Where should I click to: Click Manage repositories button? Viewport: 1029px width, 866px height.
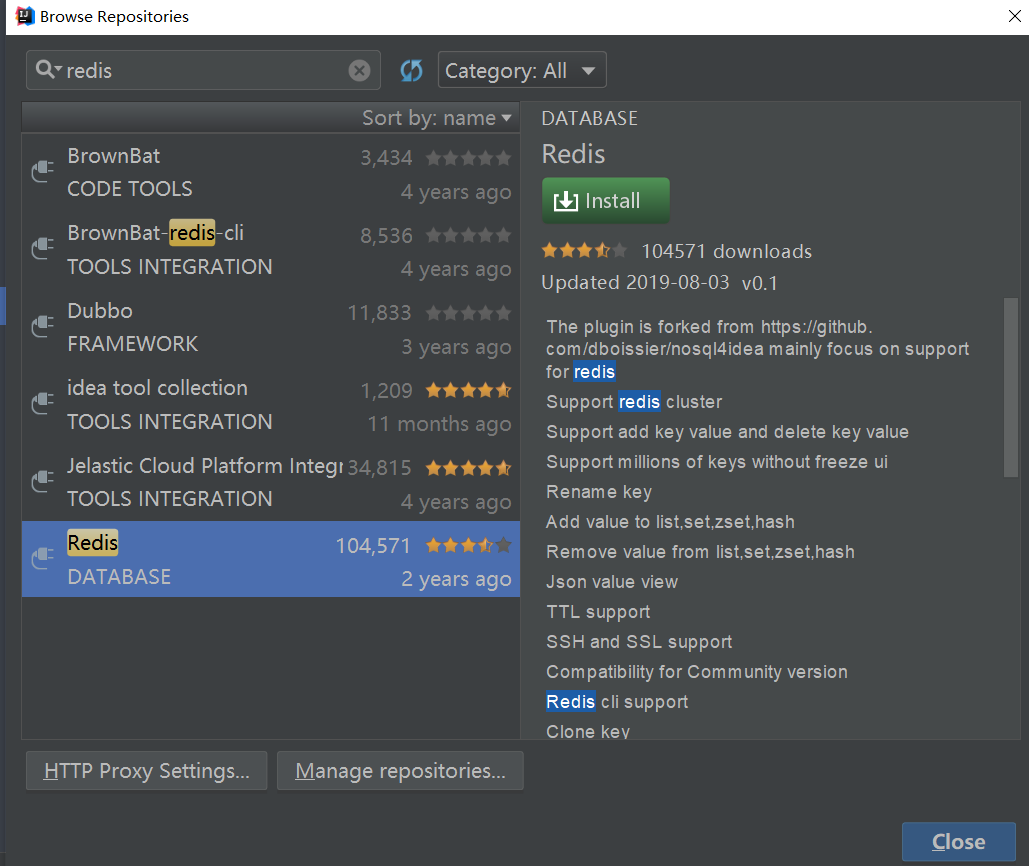point(400,771)
